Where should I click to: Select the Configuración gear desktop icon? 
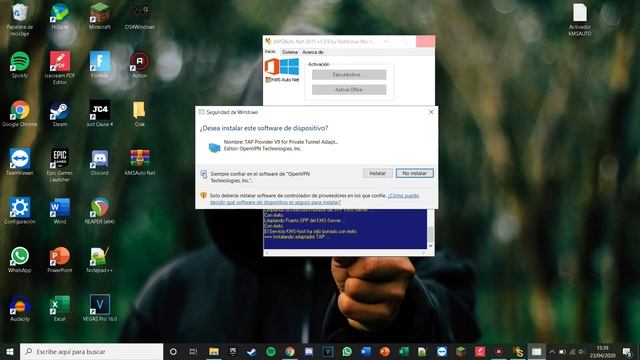(x=20, y=211)
